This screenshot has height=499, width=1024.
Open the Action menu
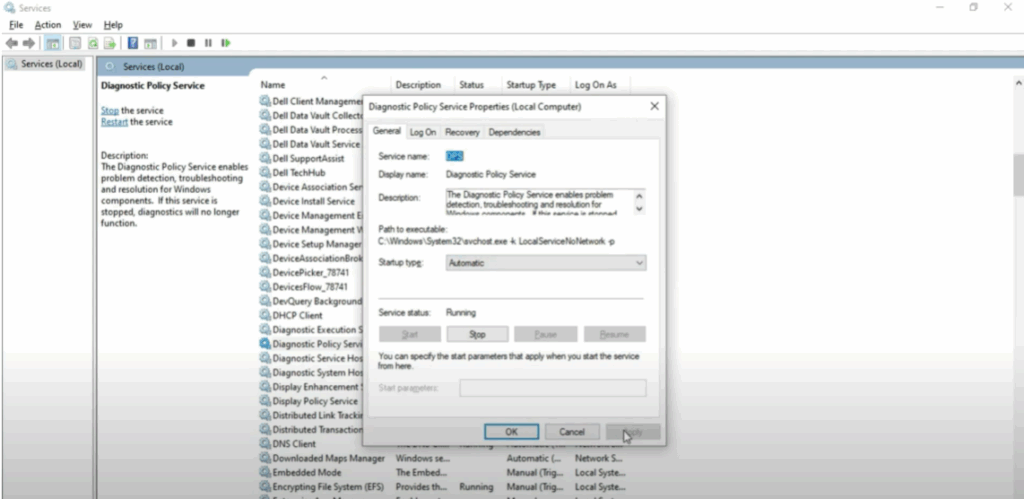[48, 25]
